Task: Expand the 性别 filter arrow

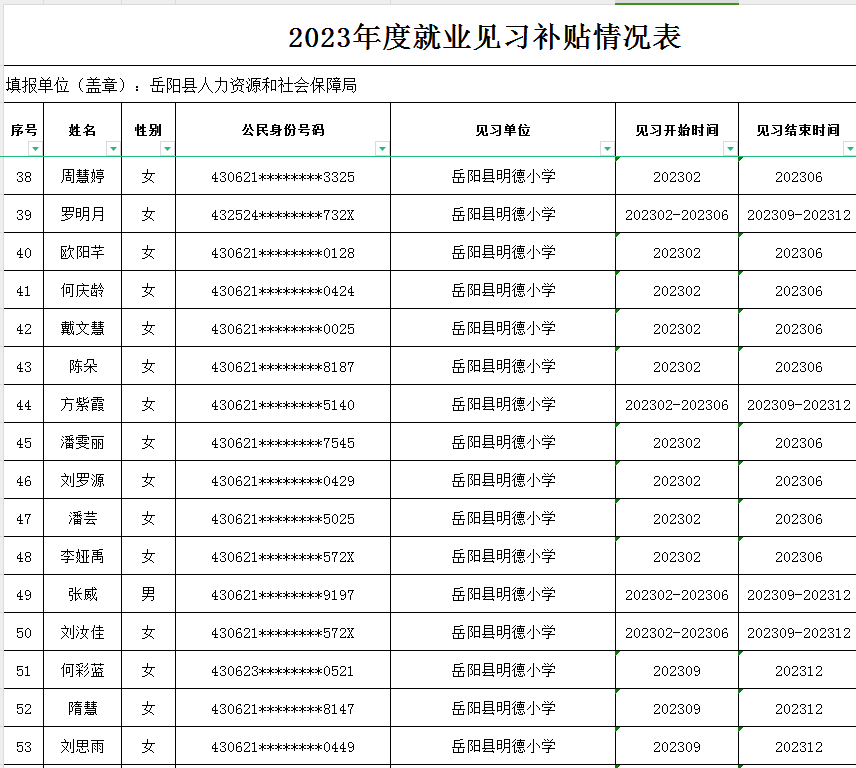Action: pos(167,149)
